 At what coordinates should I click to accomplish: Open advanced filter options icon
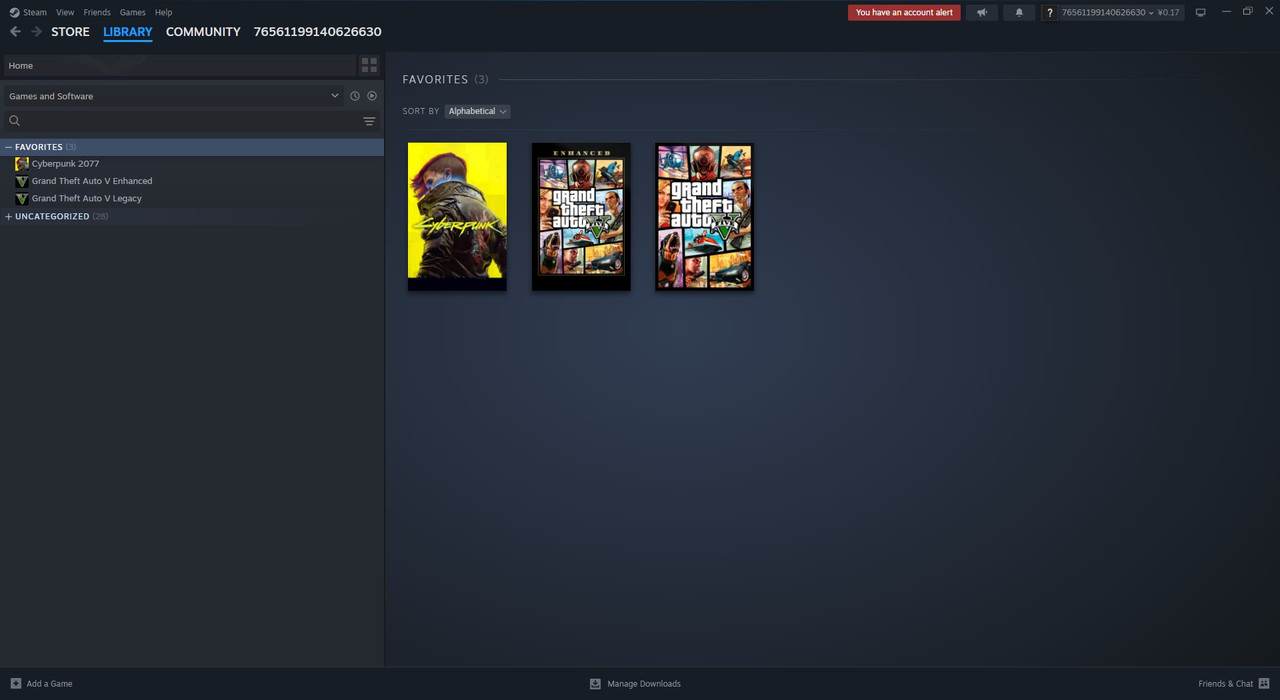click(369, 121)
